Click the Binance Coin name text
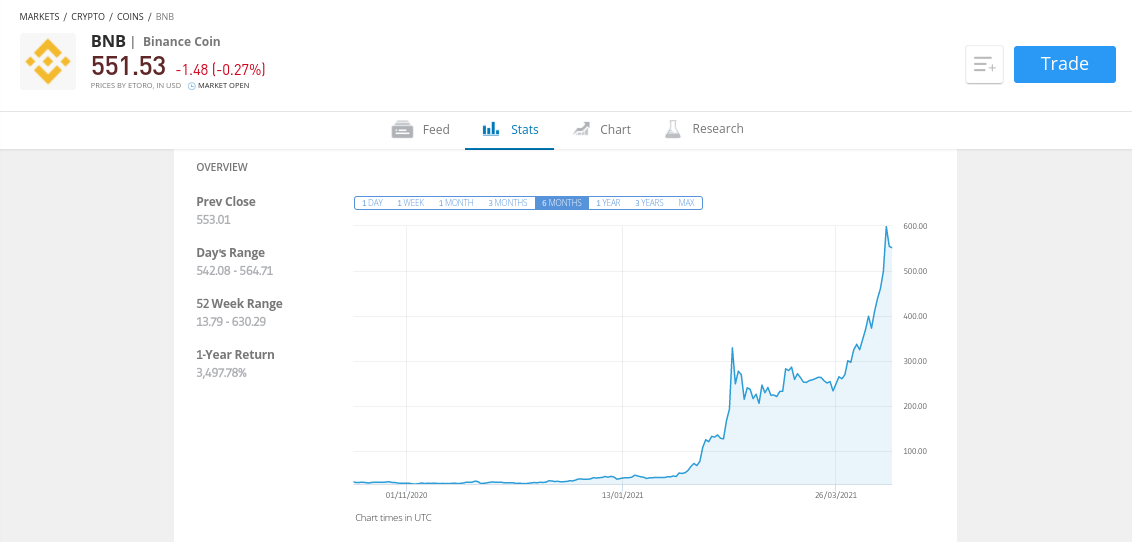This screenshot has height=542, width=1132. coord(182,41)
